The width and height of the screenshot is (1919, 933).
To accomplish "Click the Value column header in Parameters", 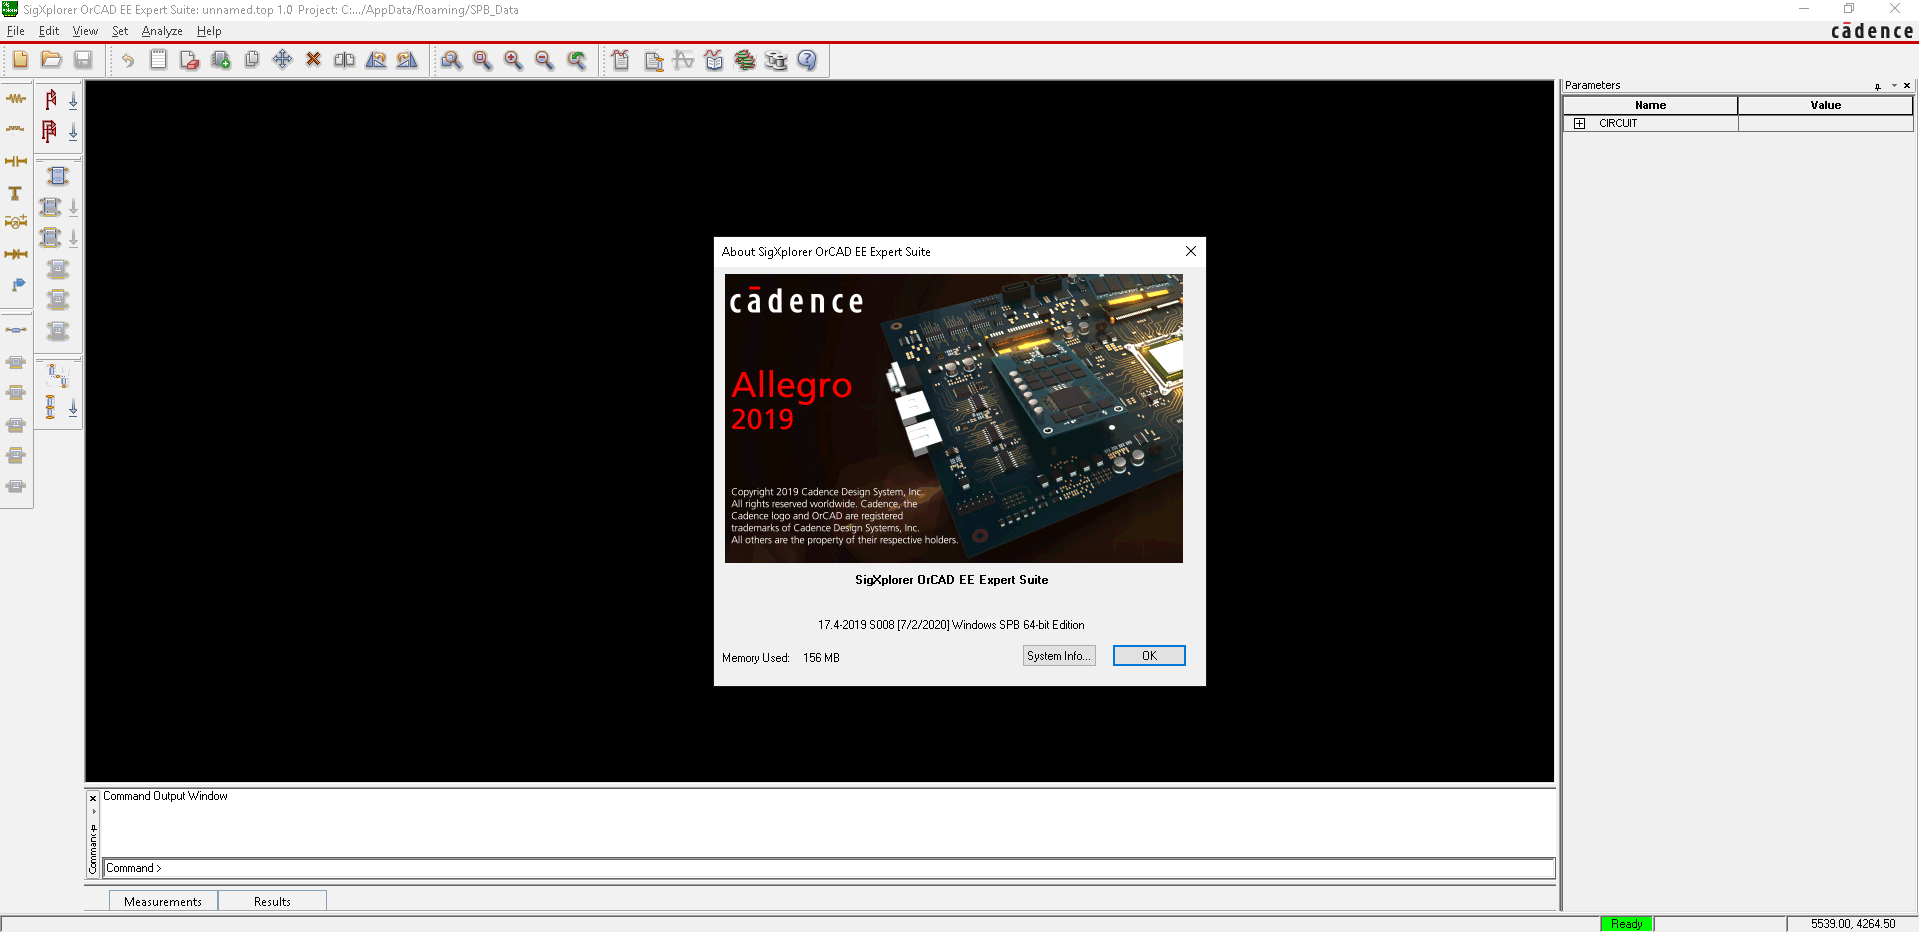I will click(x=1825, y=105).
